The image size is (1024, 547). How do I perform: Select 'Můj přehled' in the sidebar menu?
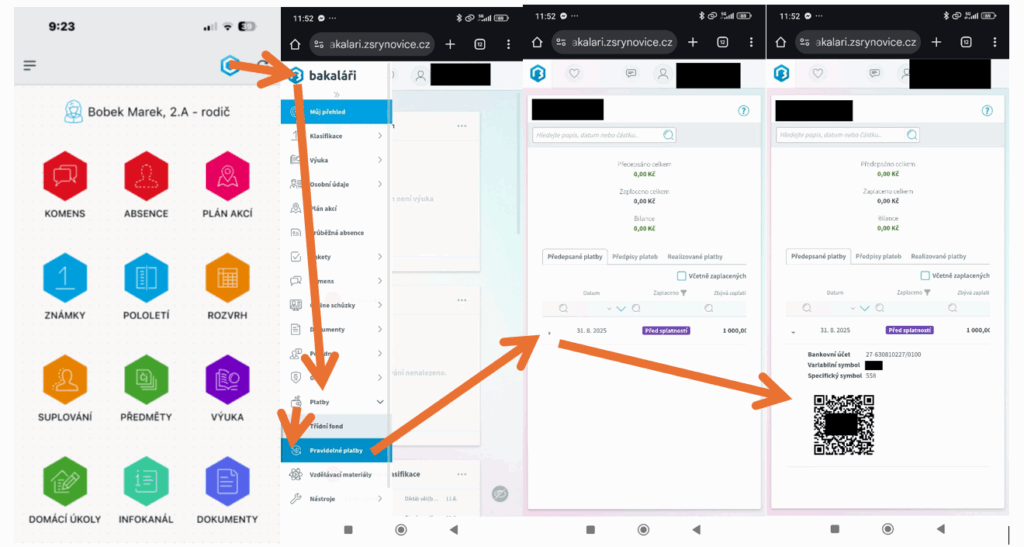tap(331, 111)
